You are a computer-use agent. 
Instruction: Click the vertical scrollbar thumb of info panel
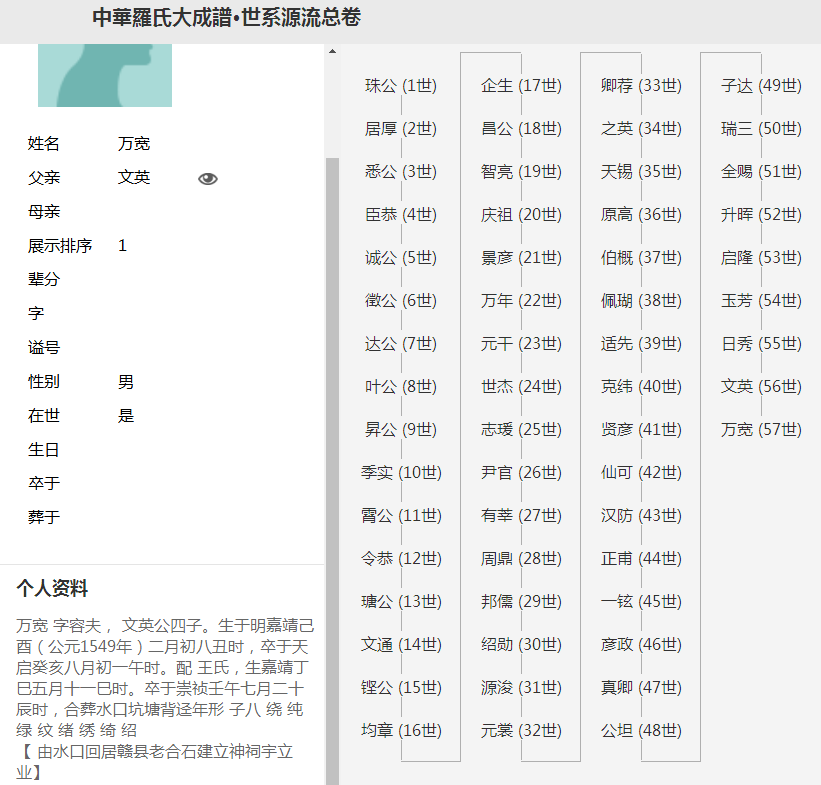tap(332, 471)
